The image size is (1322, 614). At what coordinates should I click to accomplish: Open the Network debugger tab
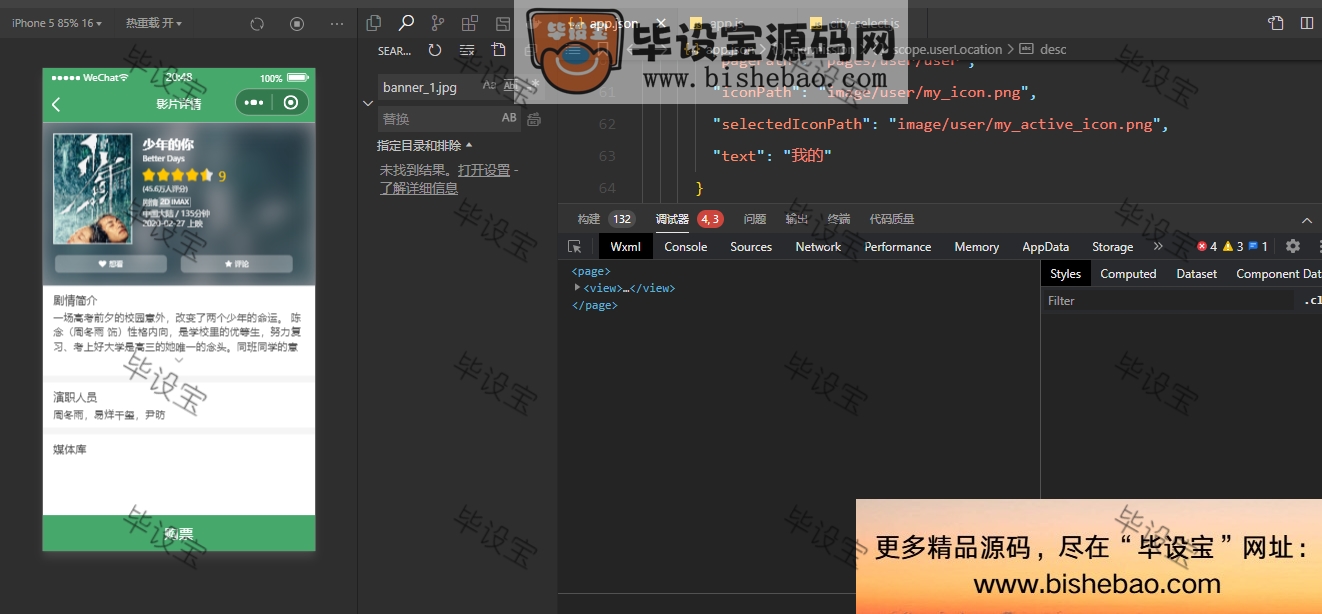click(x=818, y=247)
